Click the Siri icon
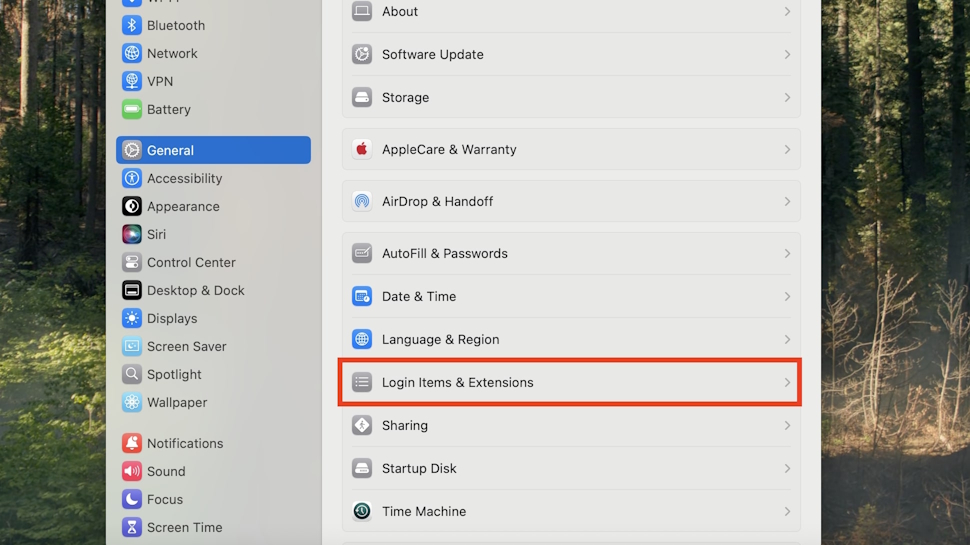Image resolution: width=970 pixels, height=545 pixels. 131,234
